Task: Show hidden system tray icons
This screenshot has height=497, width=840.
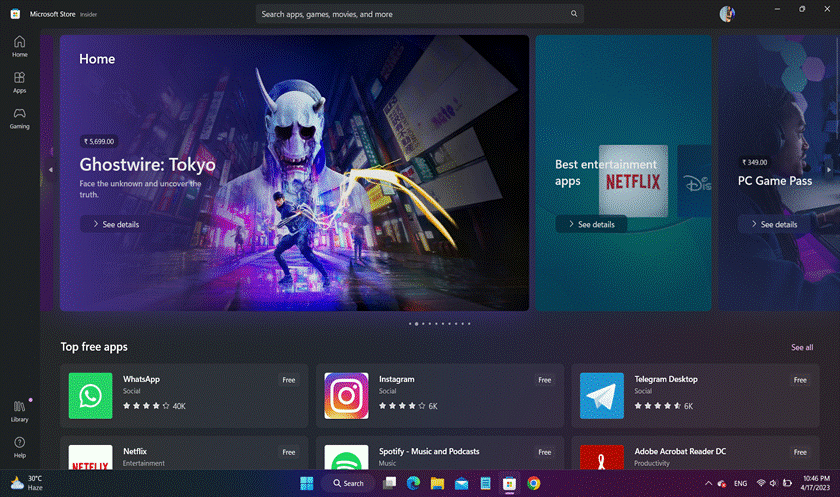Action: tap(708, 483)
